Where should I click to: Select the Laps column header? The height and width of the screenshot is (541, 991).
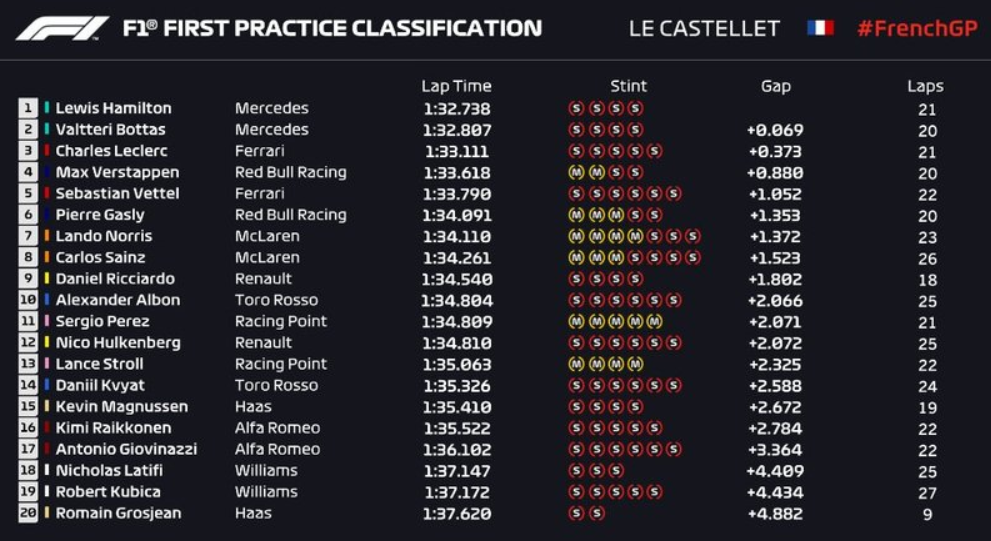[925, 86]
